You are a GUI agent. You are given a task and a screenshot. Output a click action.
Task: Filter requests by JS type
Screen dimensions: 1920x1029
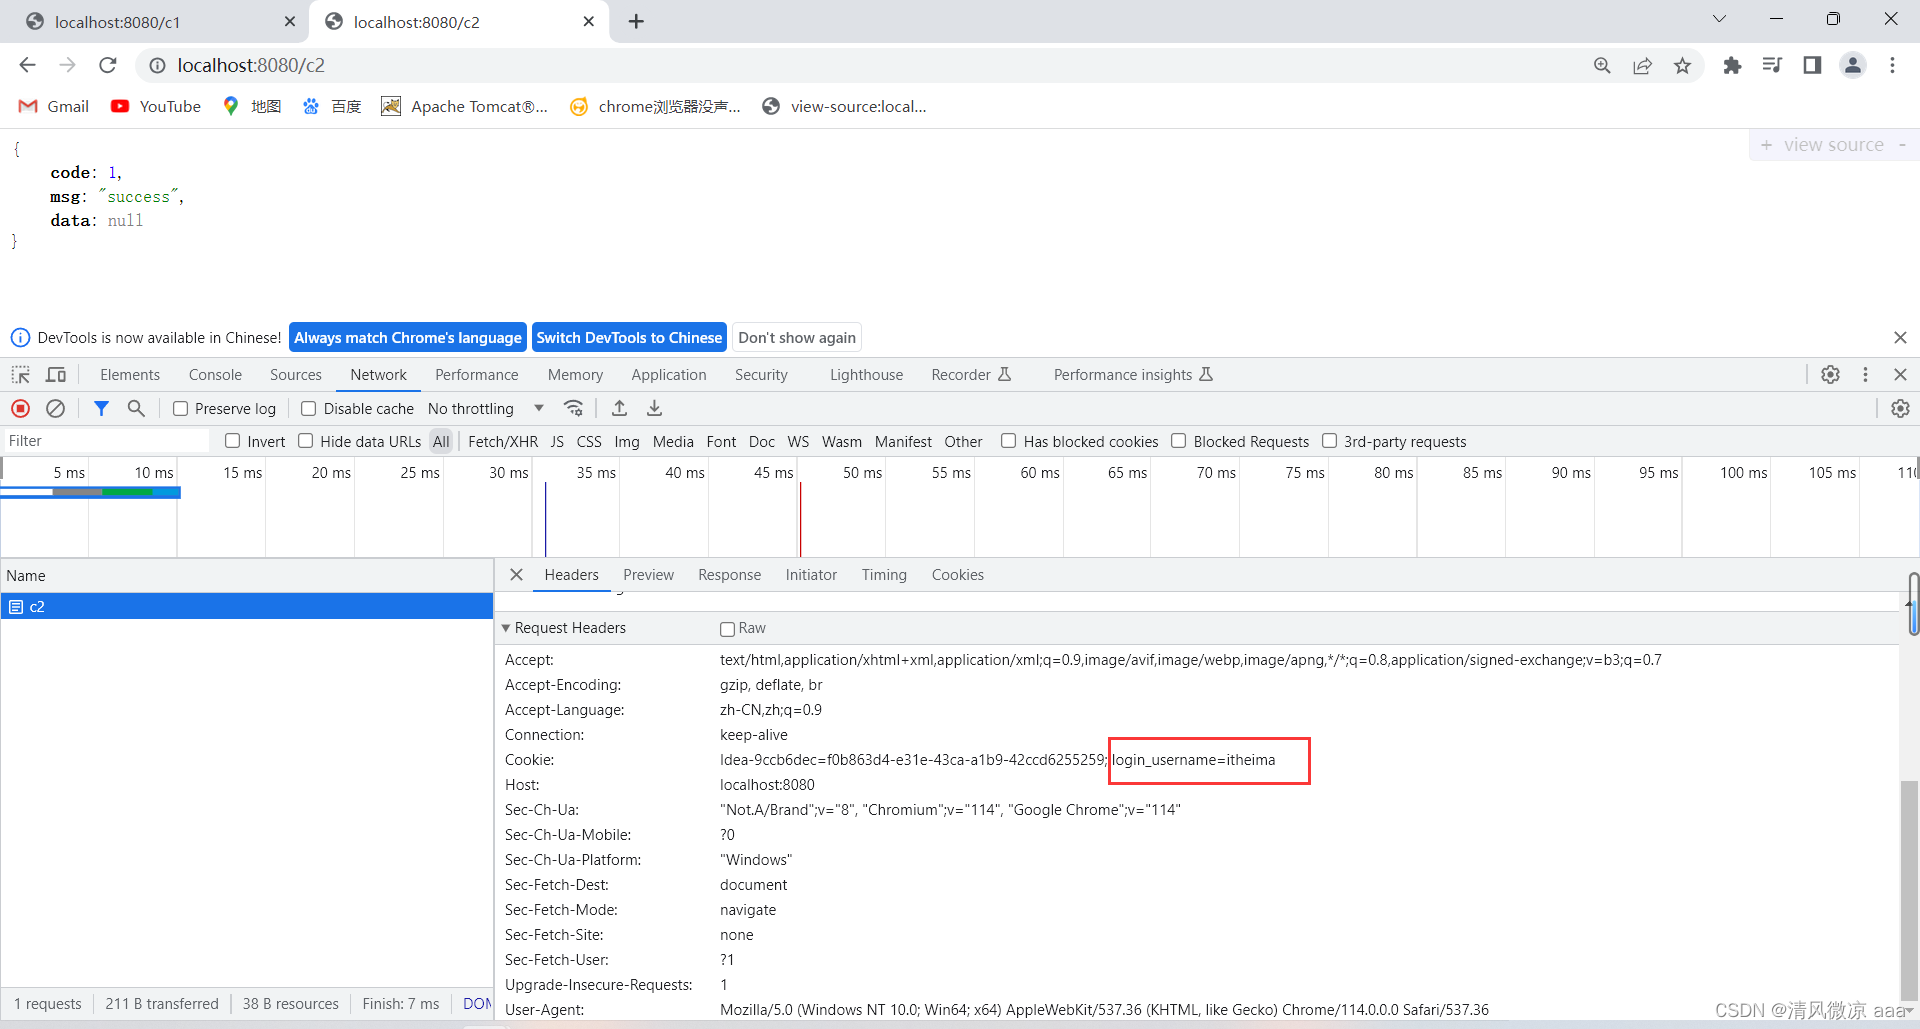(x=557, y=441)
